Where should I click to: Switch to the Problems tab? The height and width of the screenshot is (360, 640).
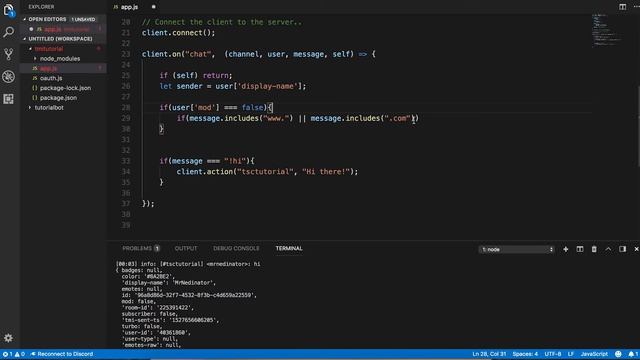tap(141, 249)
